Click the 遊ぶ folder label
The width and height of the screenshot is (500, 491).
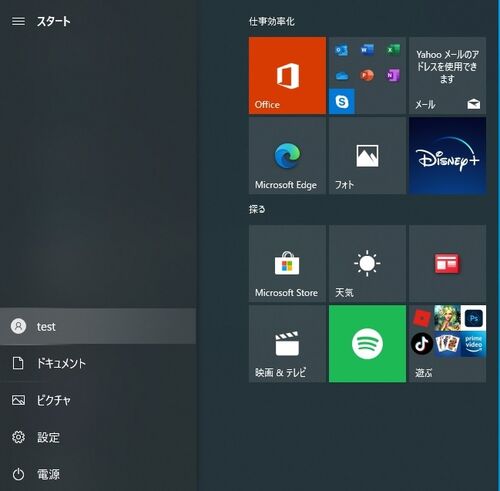(423, 373)
